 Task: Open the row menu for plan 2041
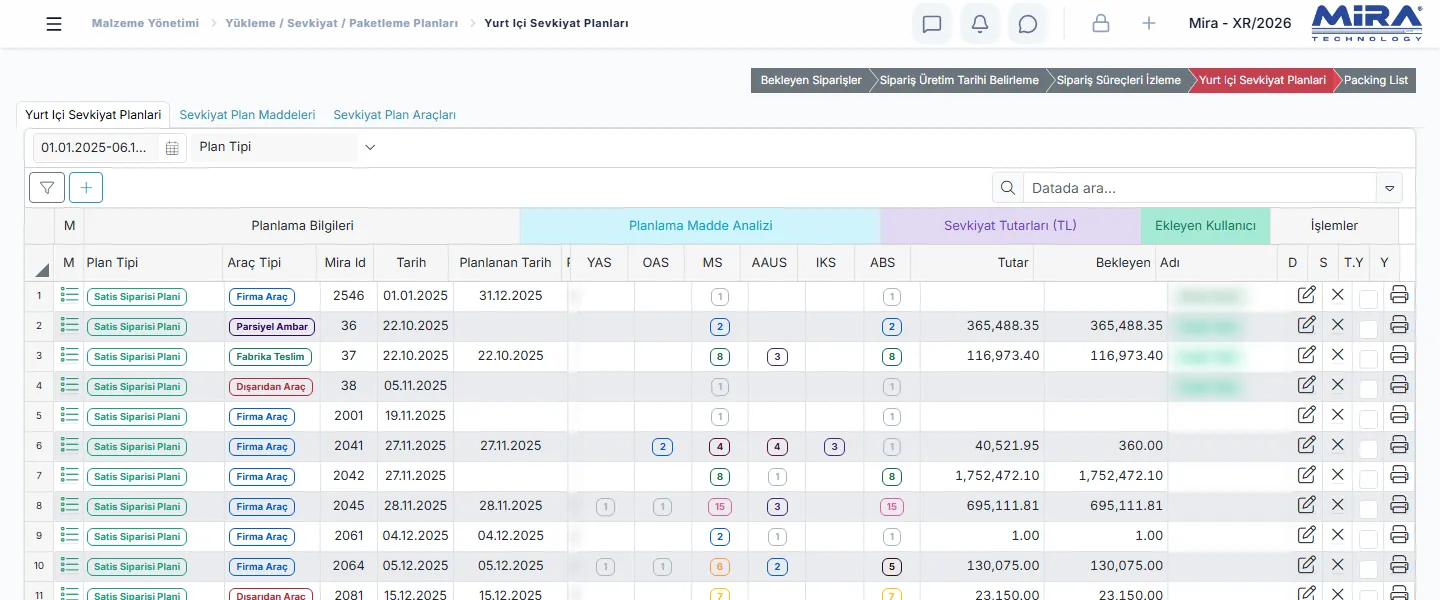69,445
